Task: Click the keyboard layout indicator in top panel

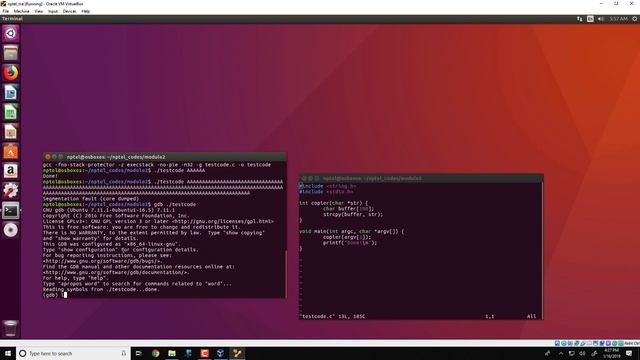Action: [x=590, y=19]
